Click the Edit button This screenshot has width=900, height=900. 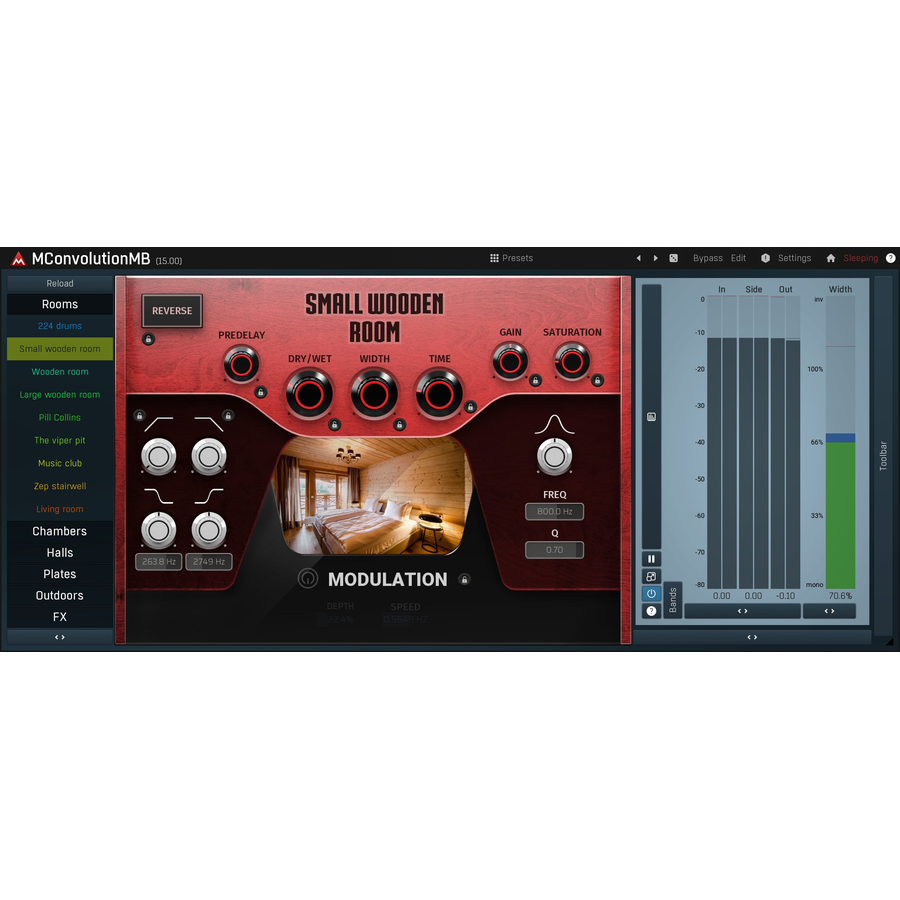point(738,258)
